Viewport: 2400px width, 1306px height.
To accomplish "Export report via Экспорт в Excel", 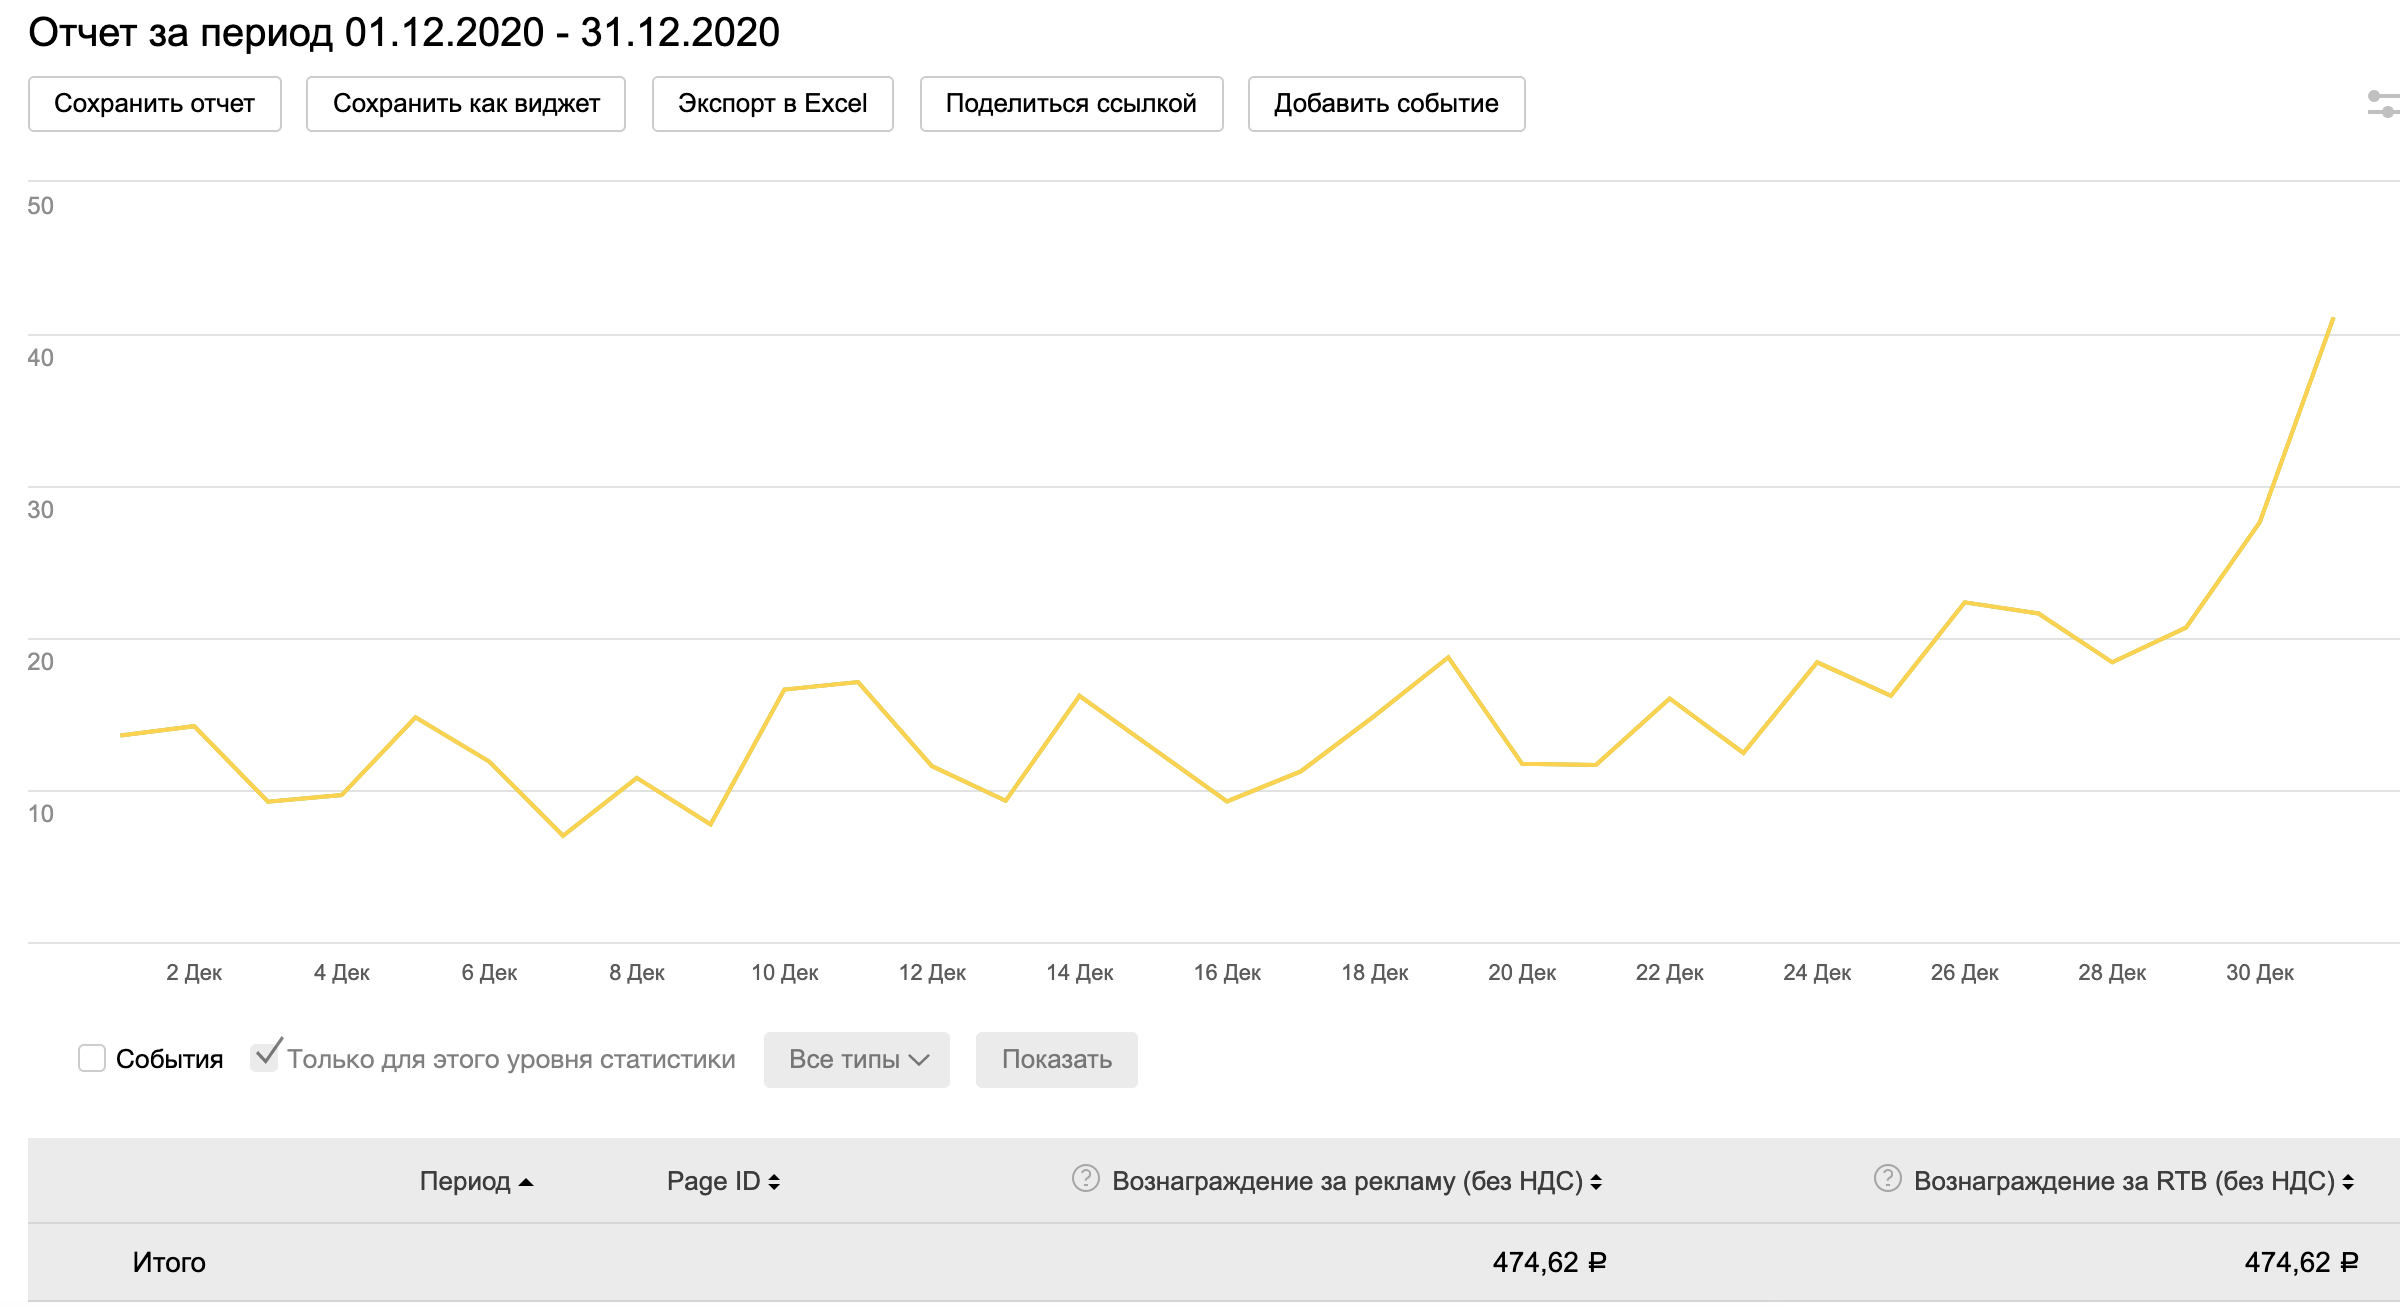I will (772, 104).
